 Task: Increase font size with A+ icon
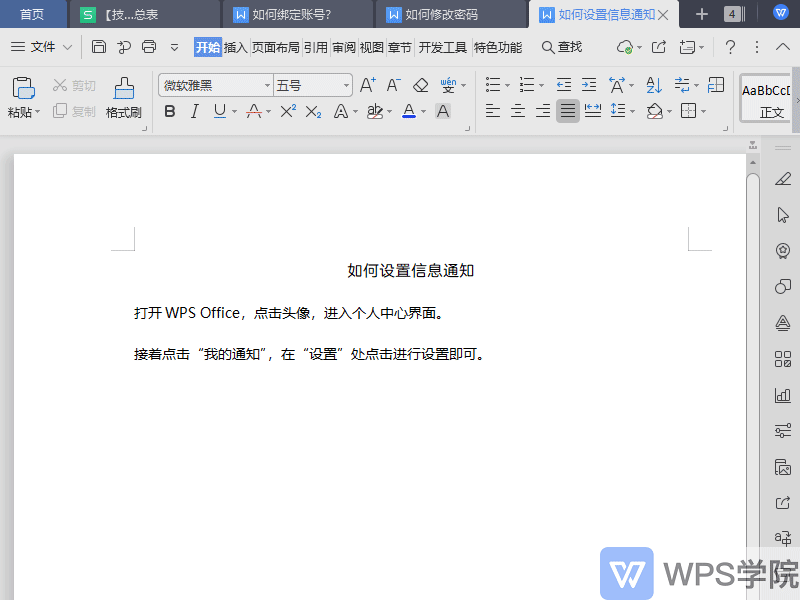click(367, 85)
